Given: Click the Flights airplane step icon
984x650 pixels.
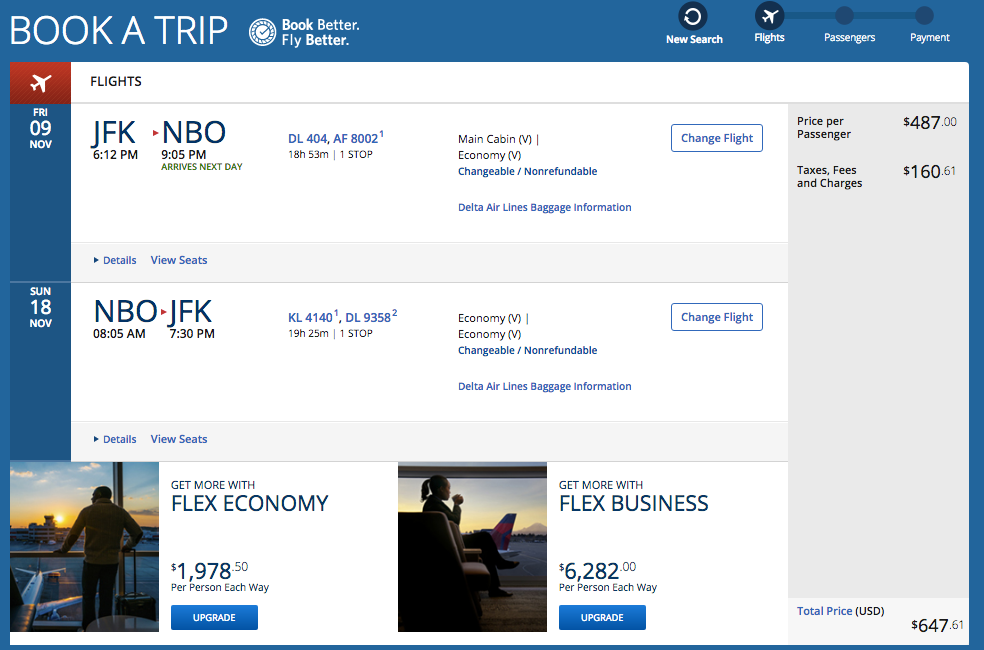Looking at the screenshot, I should pyautogui.click(x=769, y=16).
